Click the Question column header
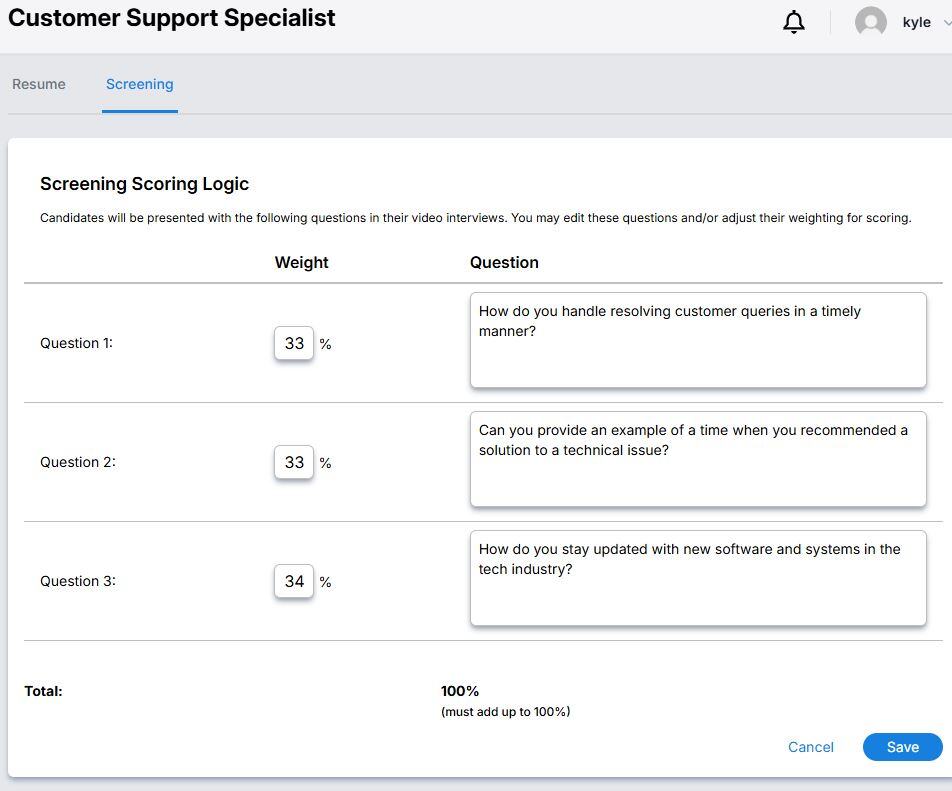 point(504,262)
